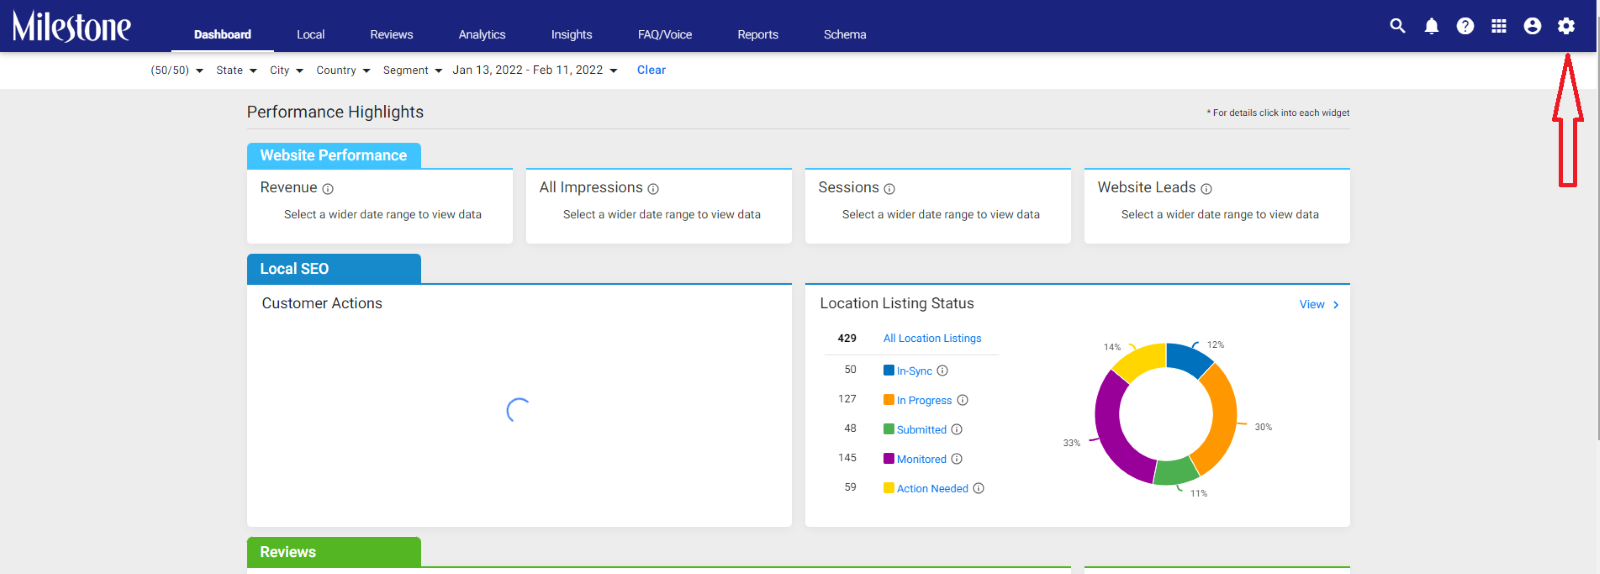Open the Action Needed listings link

(932, 489)
